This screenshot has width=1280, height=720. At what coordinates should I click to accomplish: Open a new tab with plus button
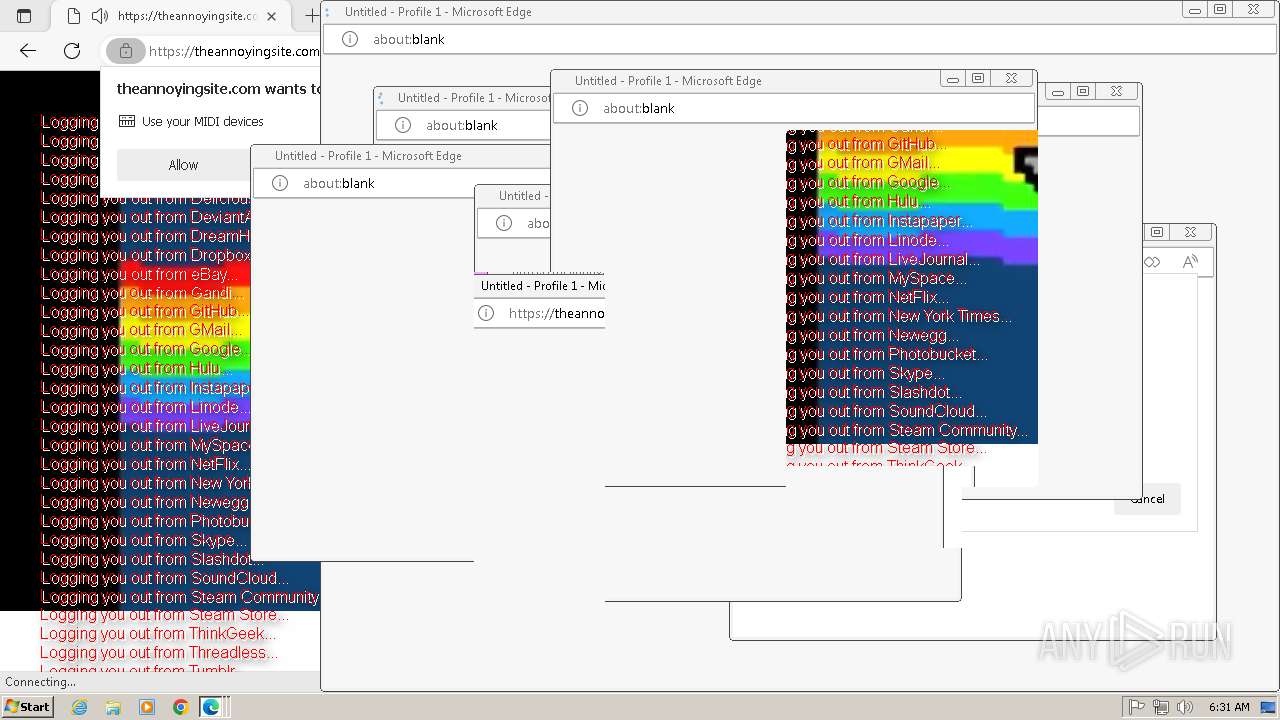311,16
